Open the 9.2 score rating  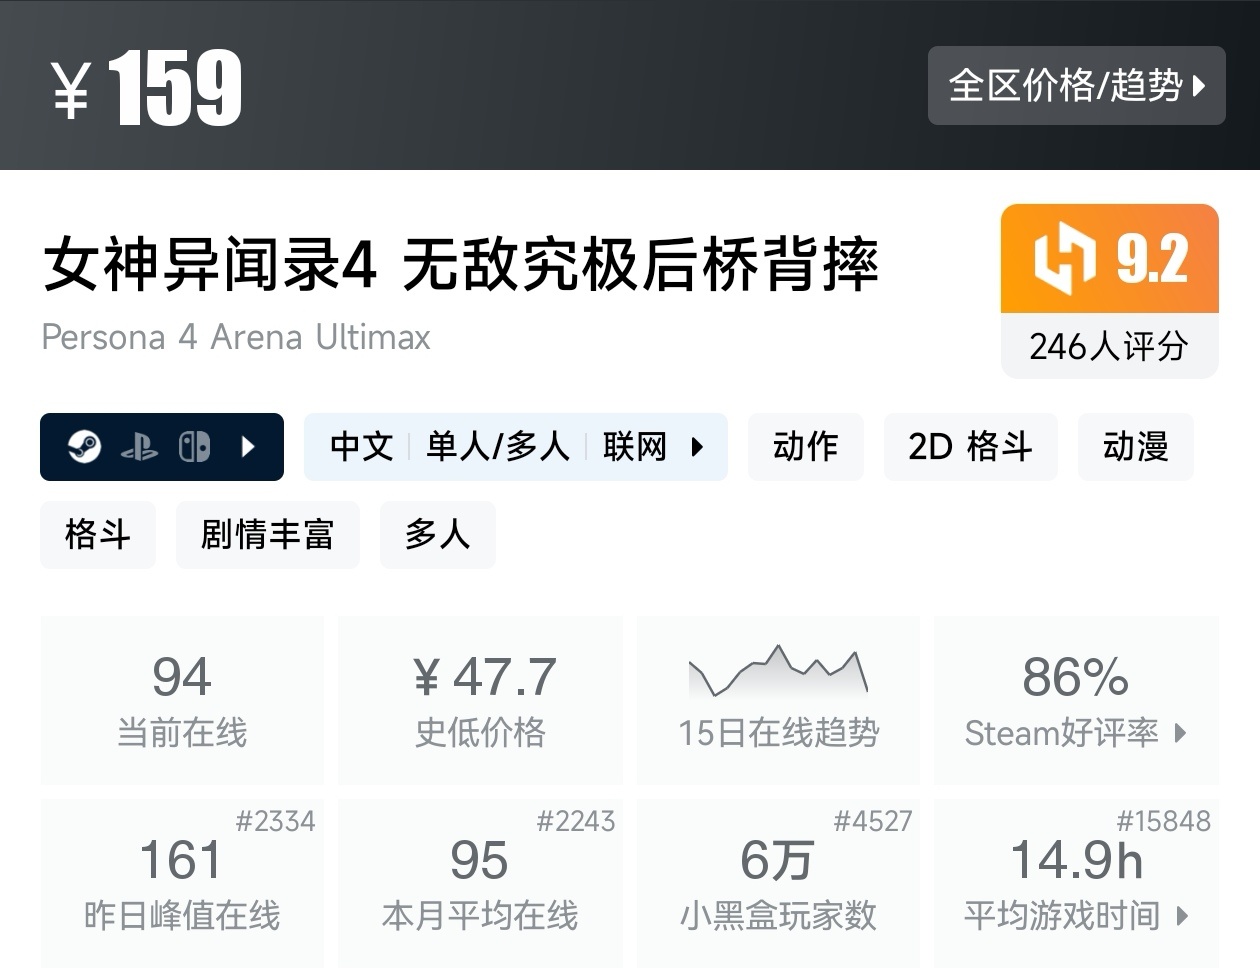1152,259
